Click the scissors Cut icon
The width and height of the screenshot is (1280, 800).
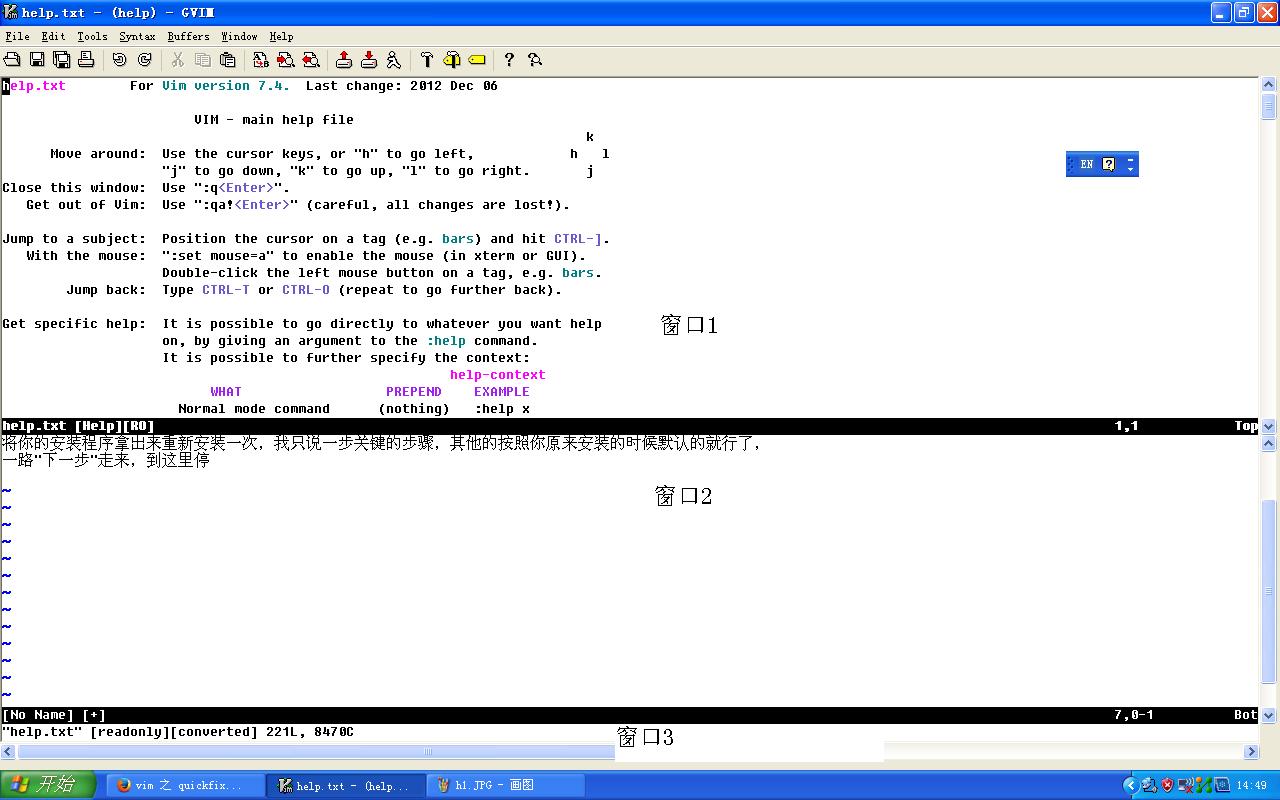[178, 60]
